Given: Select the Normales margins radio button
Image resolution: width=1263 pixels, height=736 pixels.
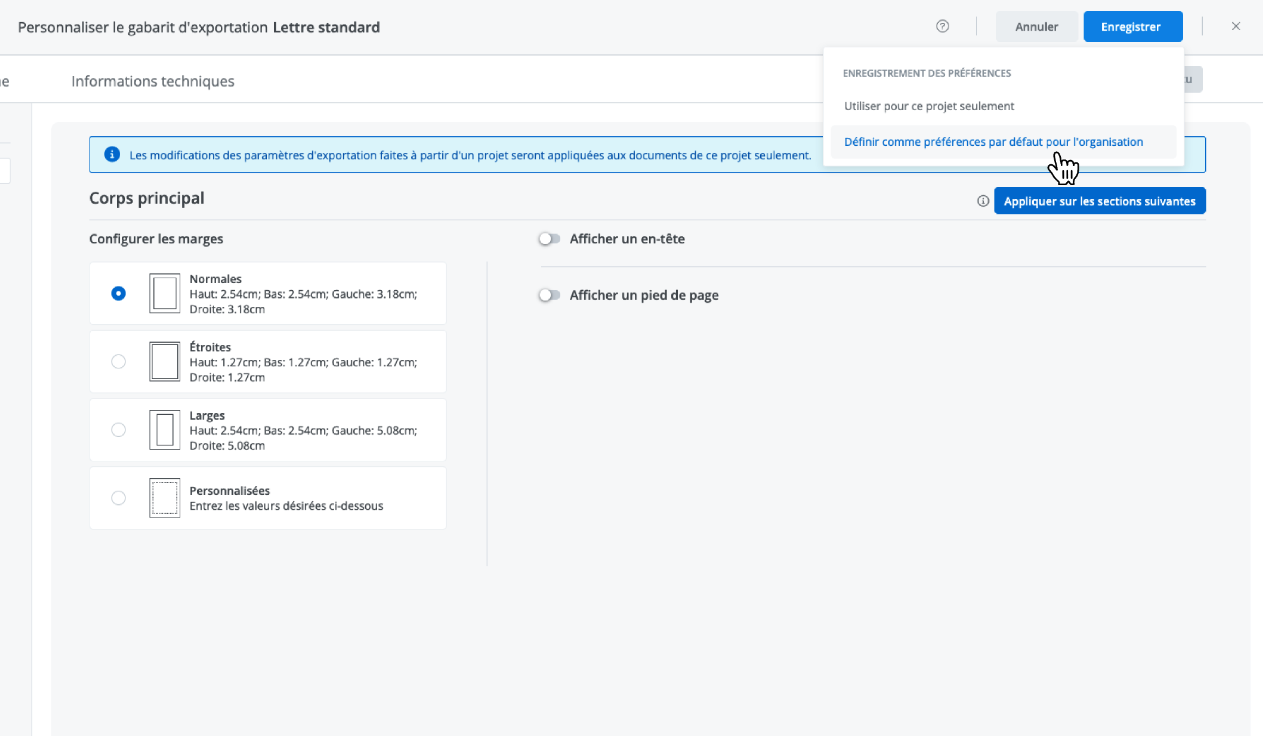Looking at the screenshot, I should [119, 294].
